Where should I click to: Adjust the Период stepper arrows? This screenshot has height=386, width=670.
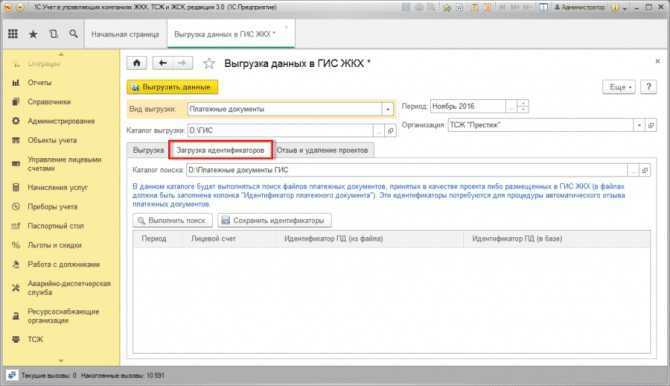tap(523, 106)
